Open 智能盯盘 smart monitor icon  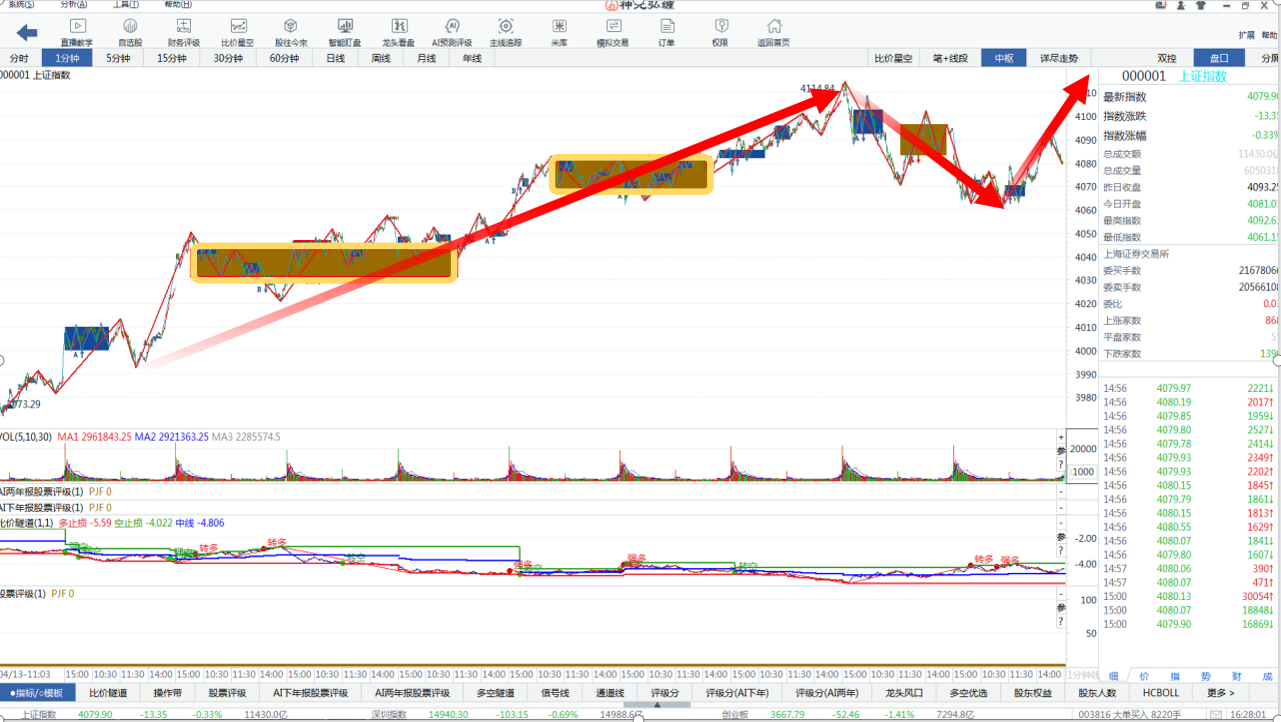[345, 32]
